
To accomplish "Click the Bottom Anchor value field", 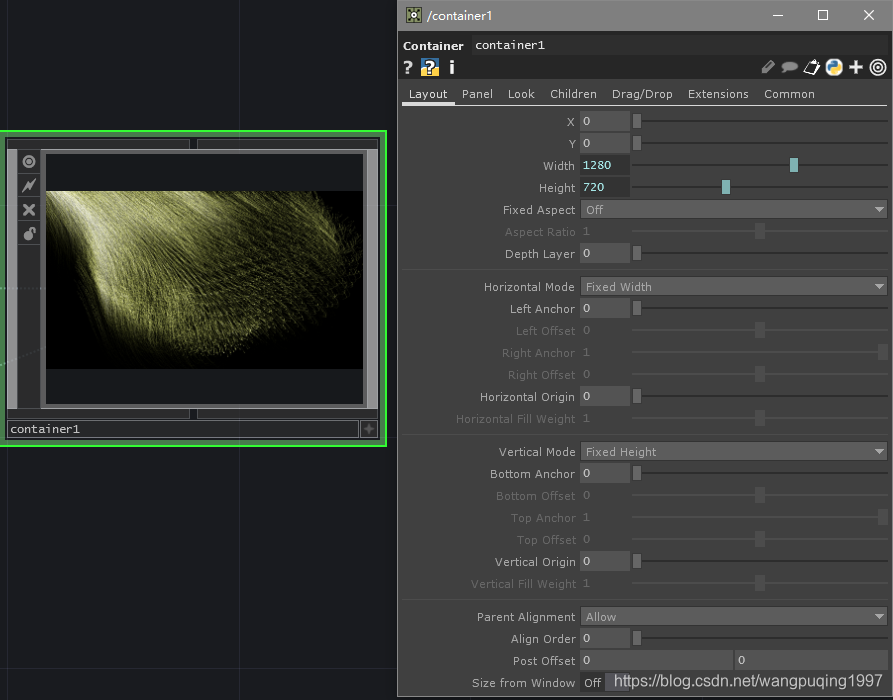I will pyautogui.click(x=605, y=474).
